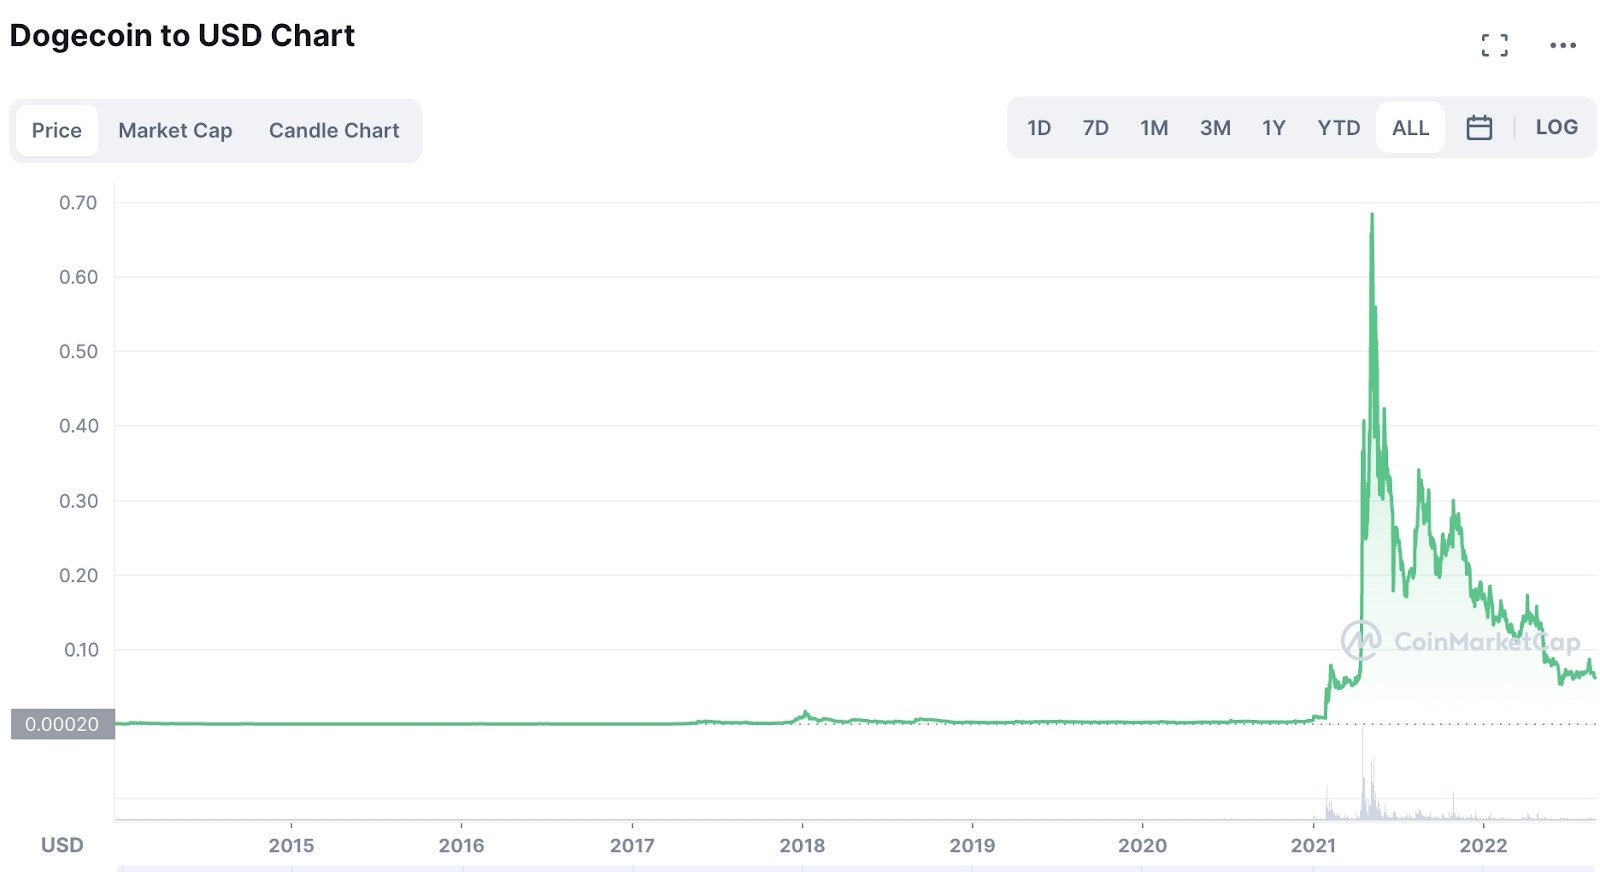The image size is (1600, 872).
Task: Click the 2022 x-axis label
Action: pos(1483,846)
